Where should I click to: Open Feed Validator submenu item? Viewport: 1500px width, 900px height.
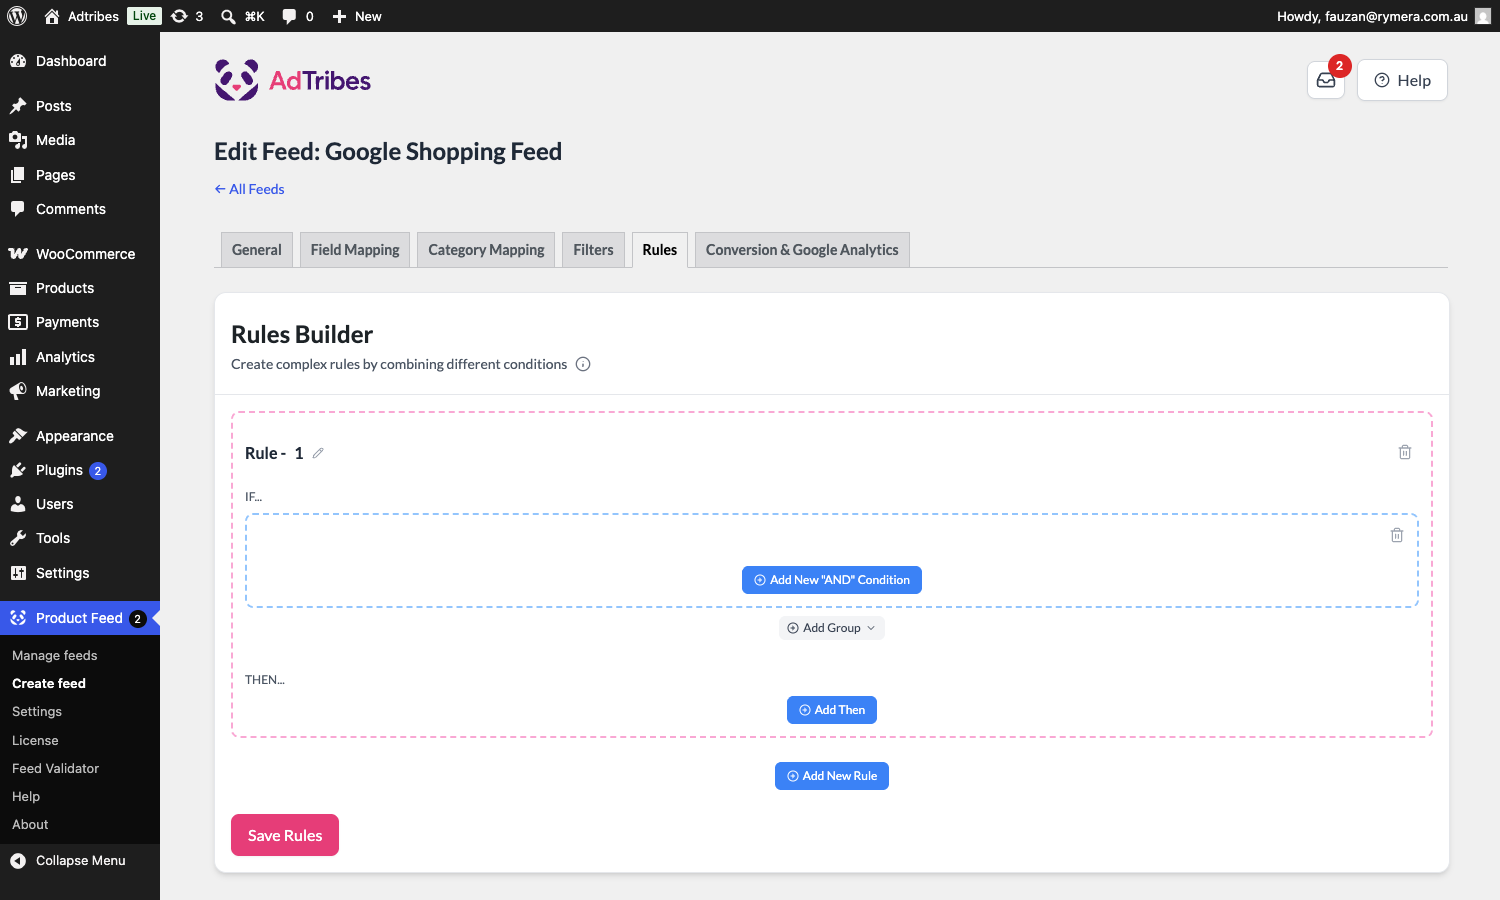pos(56,769)
